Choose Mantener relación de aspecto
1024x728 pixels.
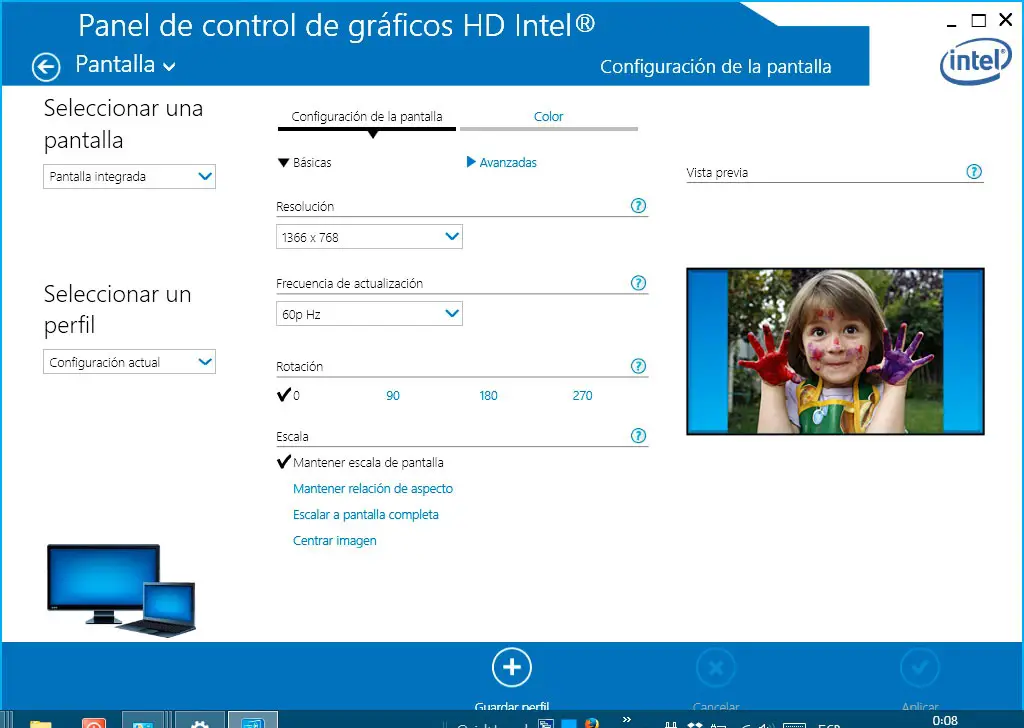pyautogui.click(x=373, y=488)
